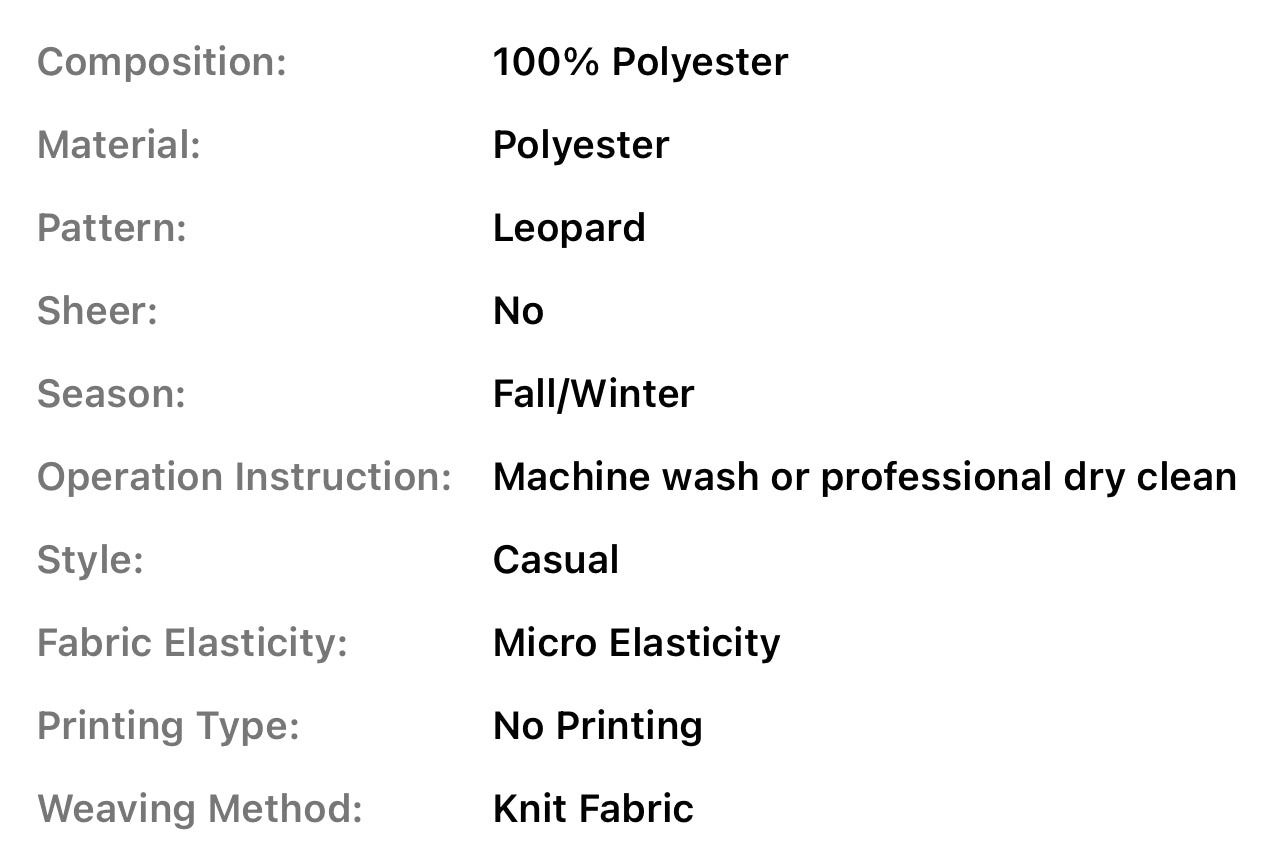Click the Operation Instruction label
This screenshot has width=1284, height=857.
pos(245,477)
